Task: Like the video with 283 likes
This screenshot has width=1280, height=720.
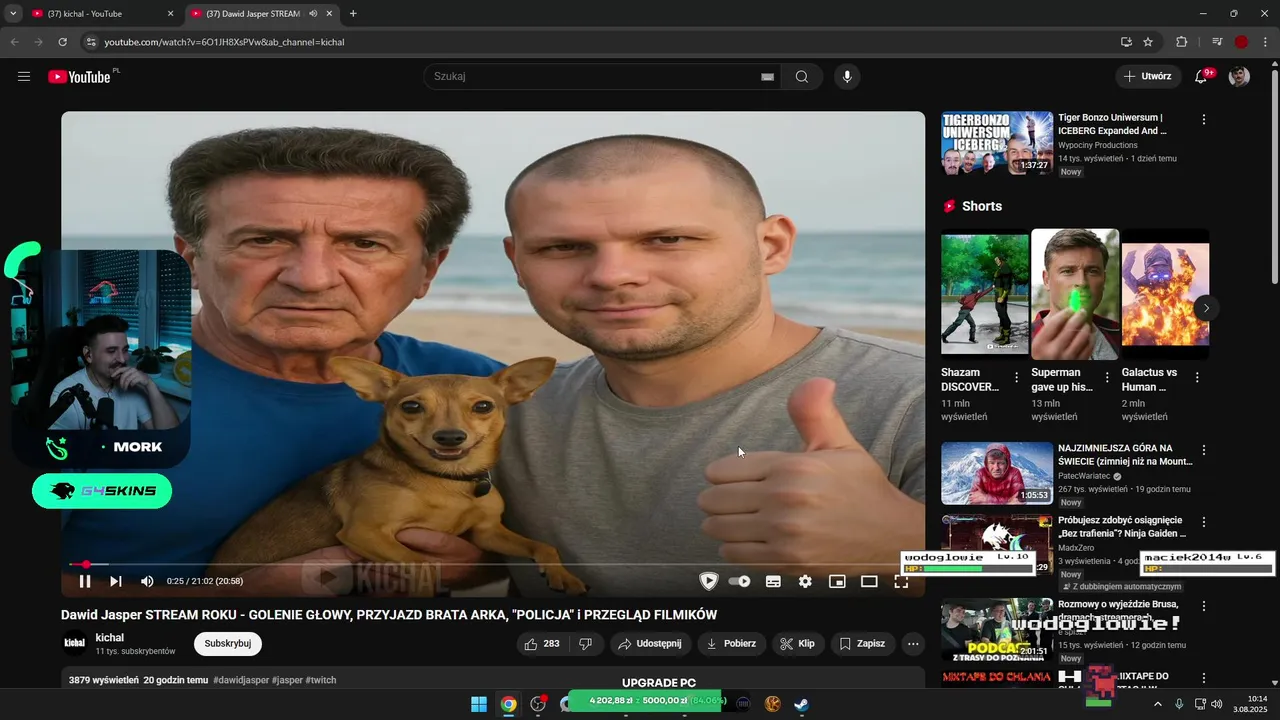Action: [x=542, y=644]
